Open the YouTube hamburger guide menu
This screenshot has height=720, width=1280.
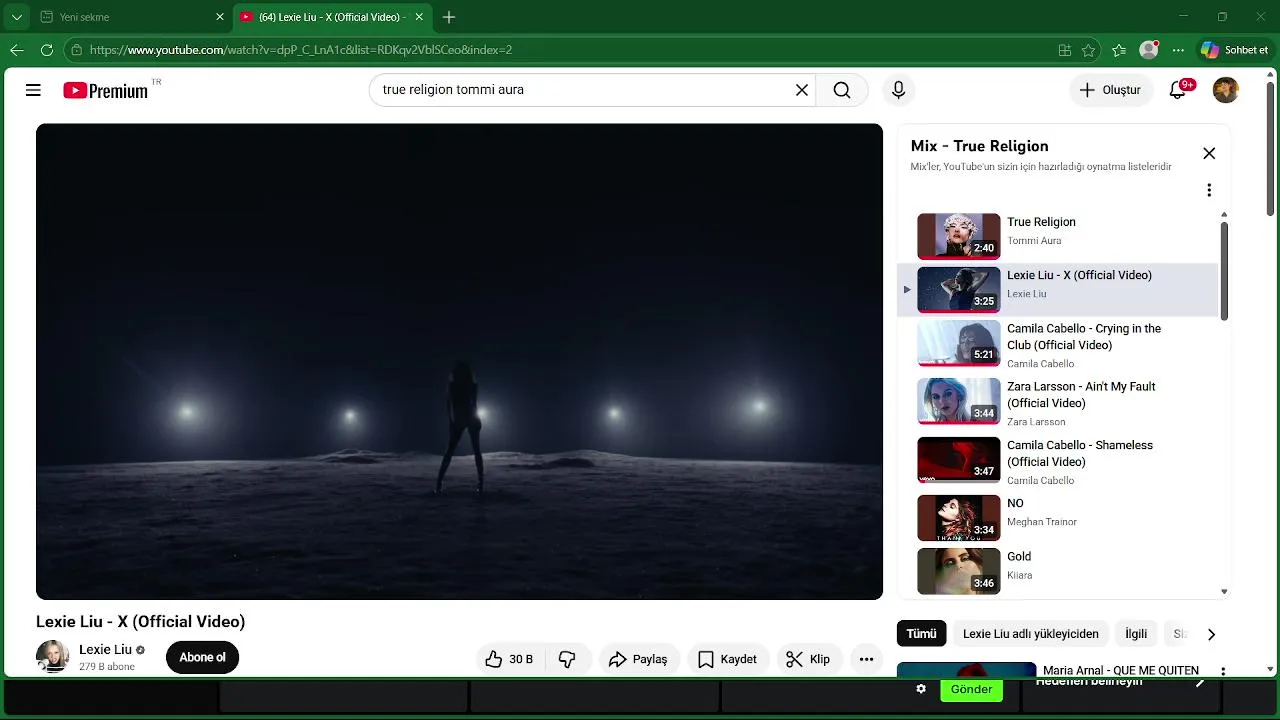click(33, 90)
